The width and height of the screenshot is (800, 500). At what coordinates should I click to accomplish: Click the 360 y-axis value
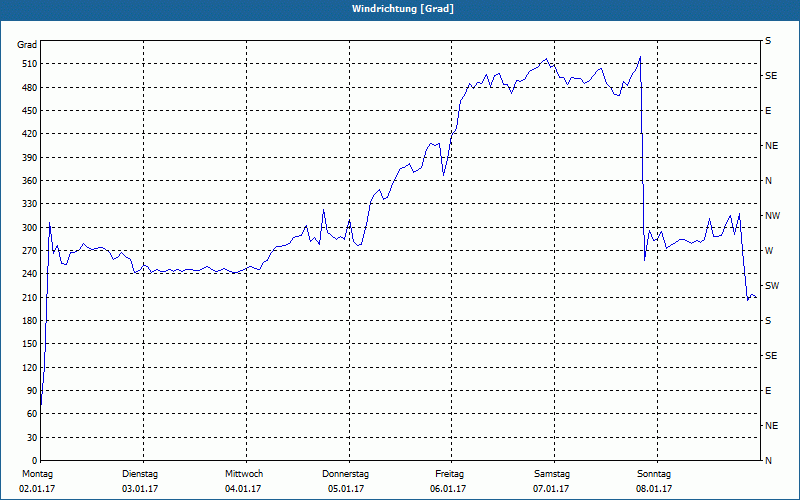click(30, 181)
